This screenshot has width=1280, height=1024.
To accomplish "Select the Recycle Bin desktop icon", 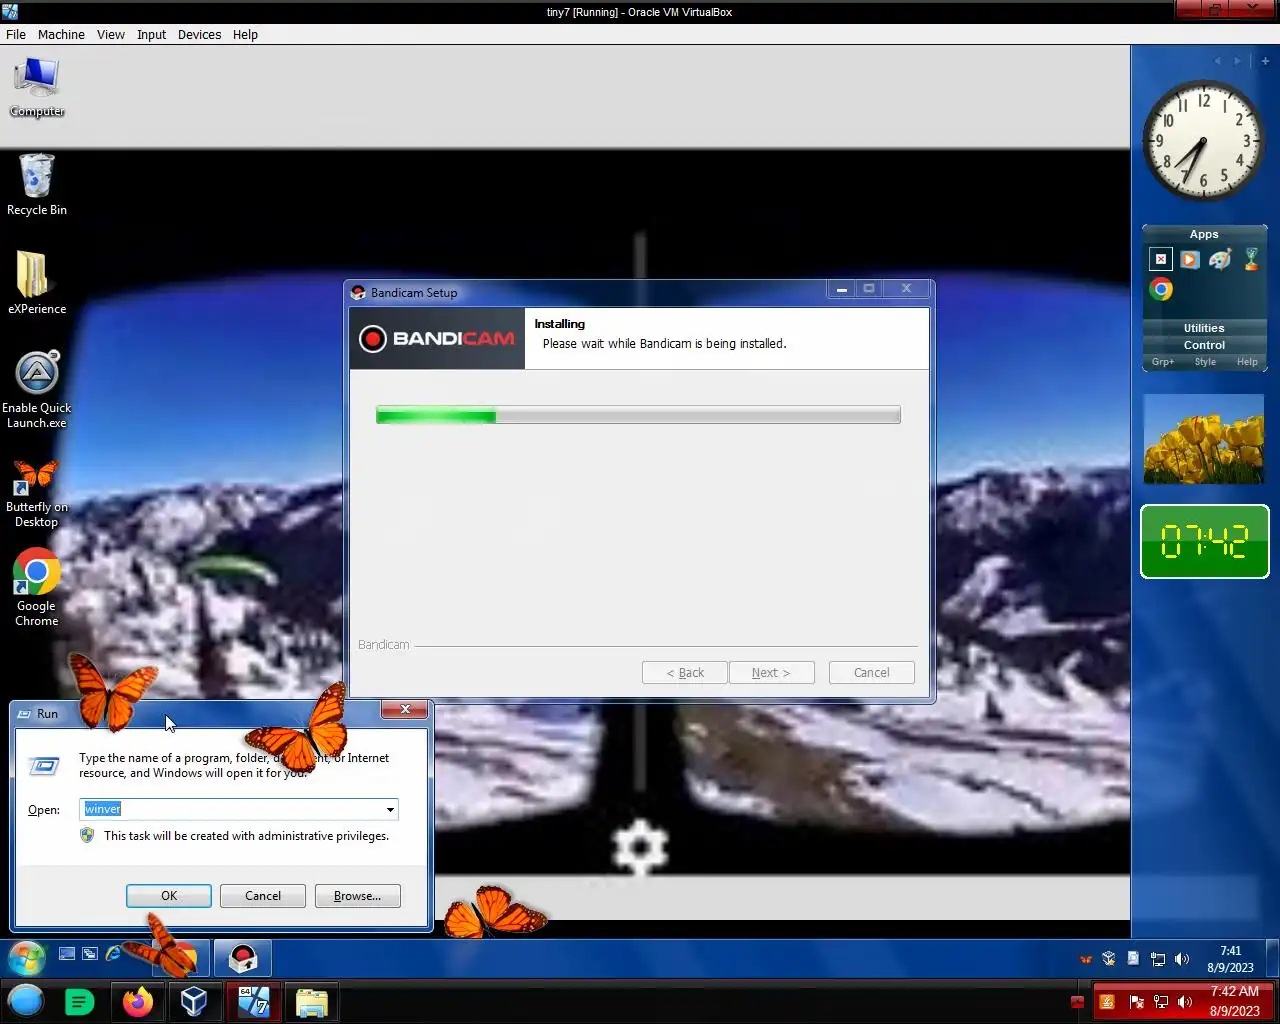I will [37, 185].
